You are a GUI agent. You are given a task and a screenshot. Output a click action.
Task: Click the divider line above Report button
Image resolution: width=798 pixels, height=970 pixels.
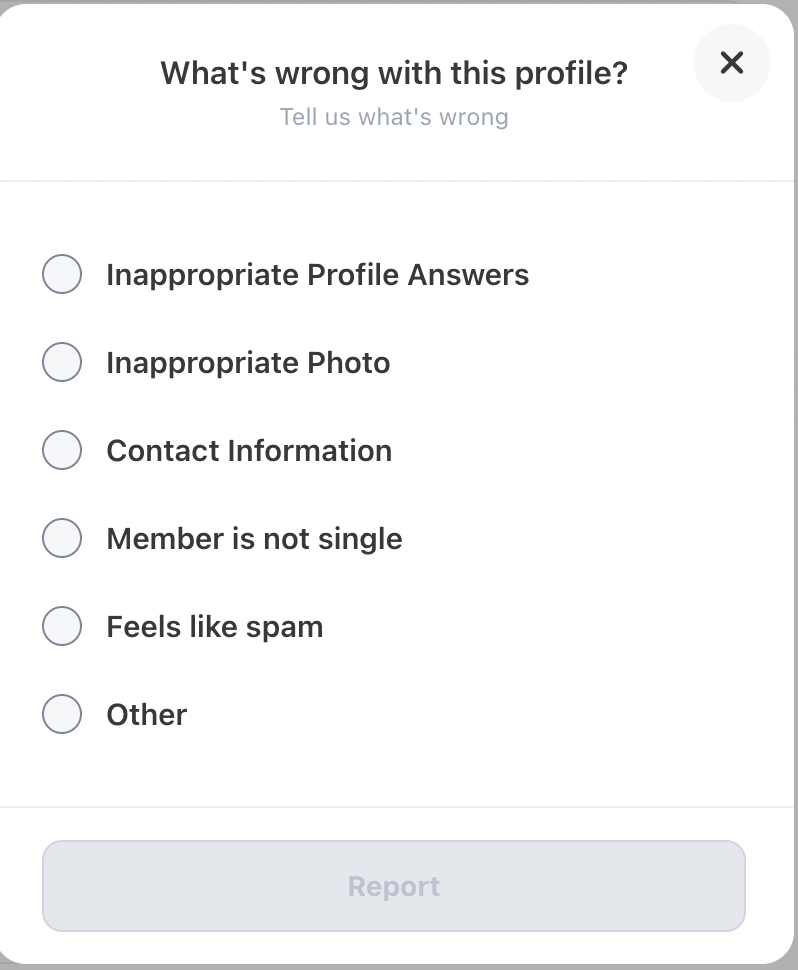pyautogui.click(x=396, y=807)
